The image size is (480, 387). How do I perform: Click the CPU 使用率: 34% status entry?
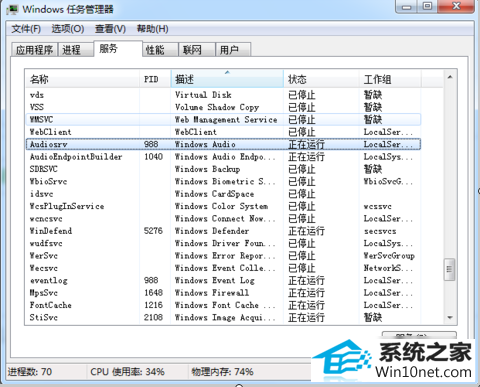pyautogui.click(x=127, y=372)
